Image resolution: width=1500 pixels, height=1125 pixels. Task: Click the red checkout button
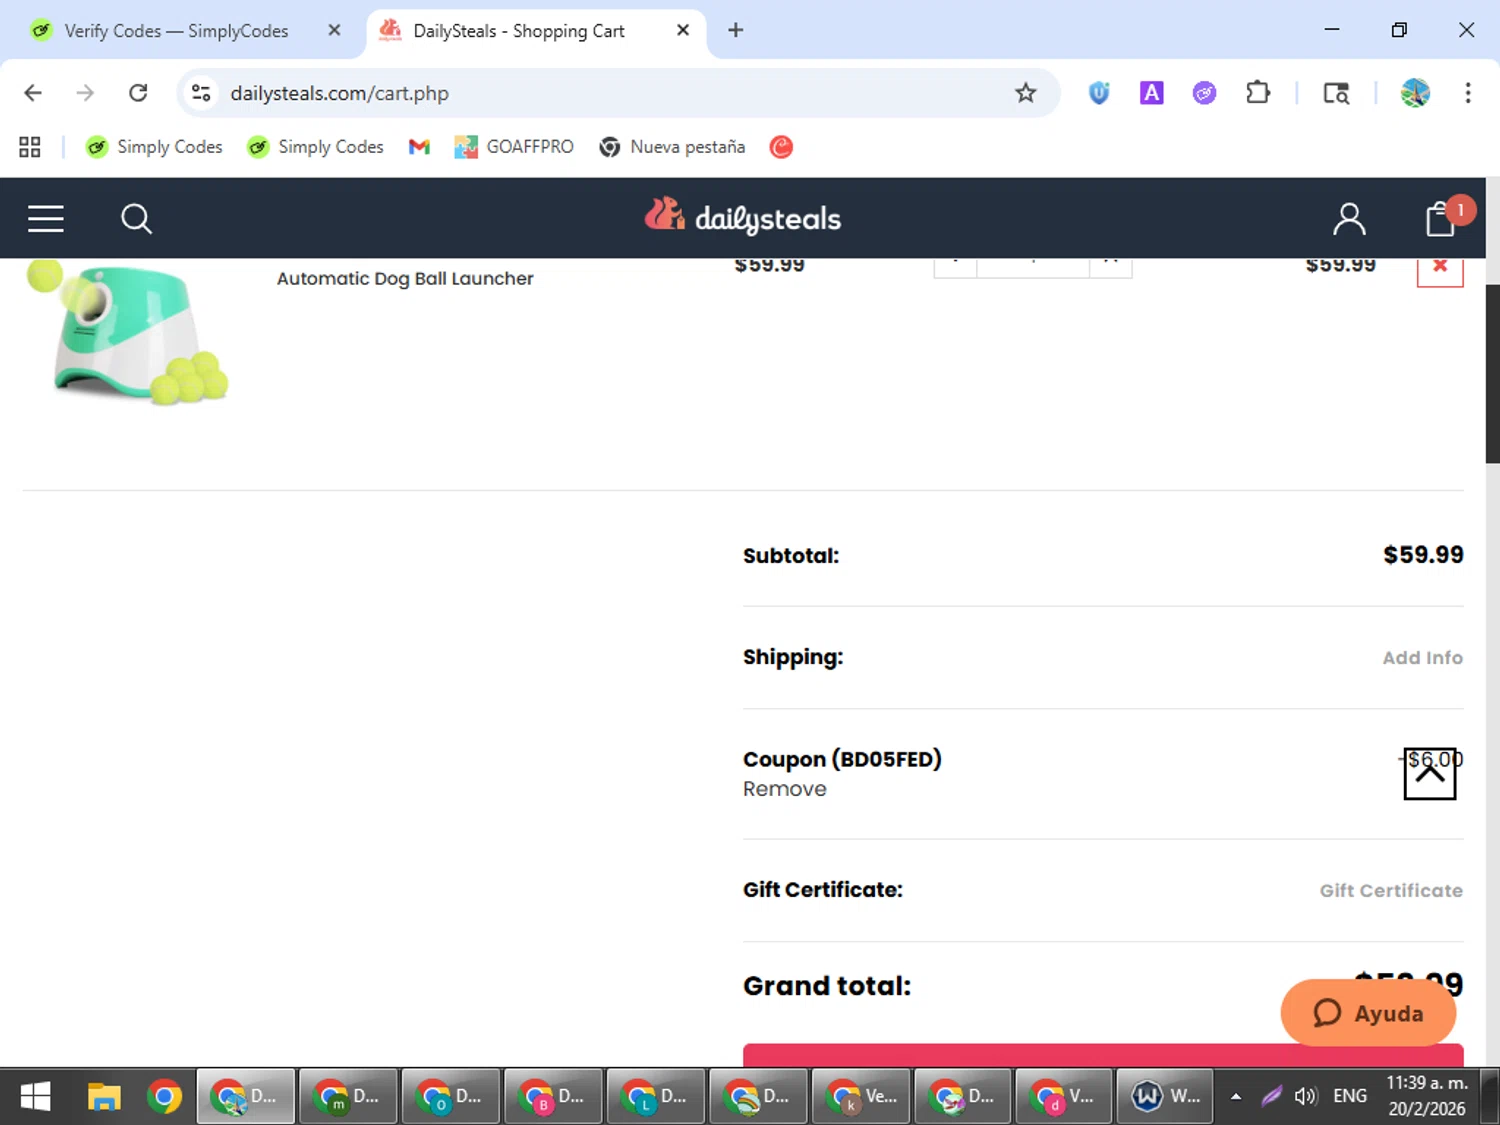[x=1103, y=1055]
